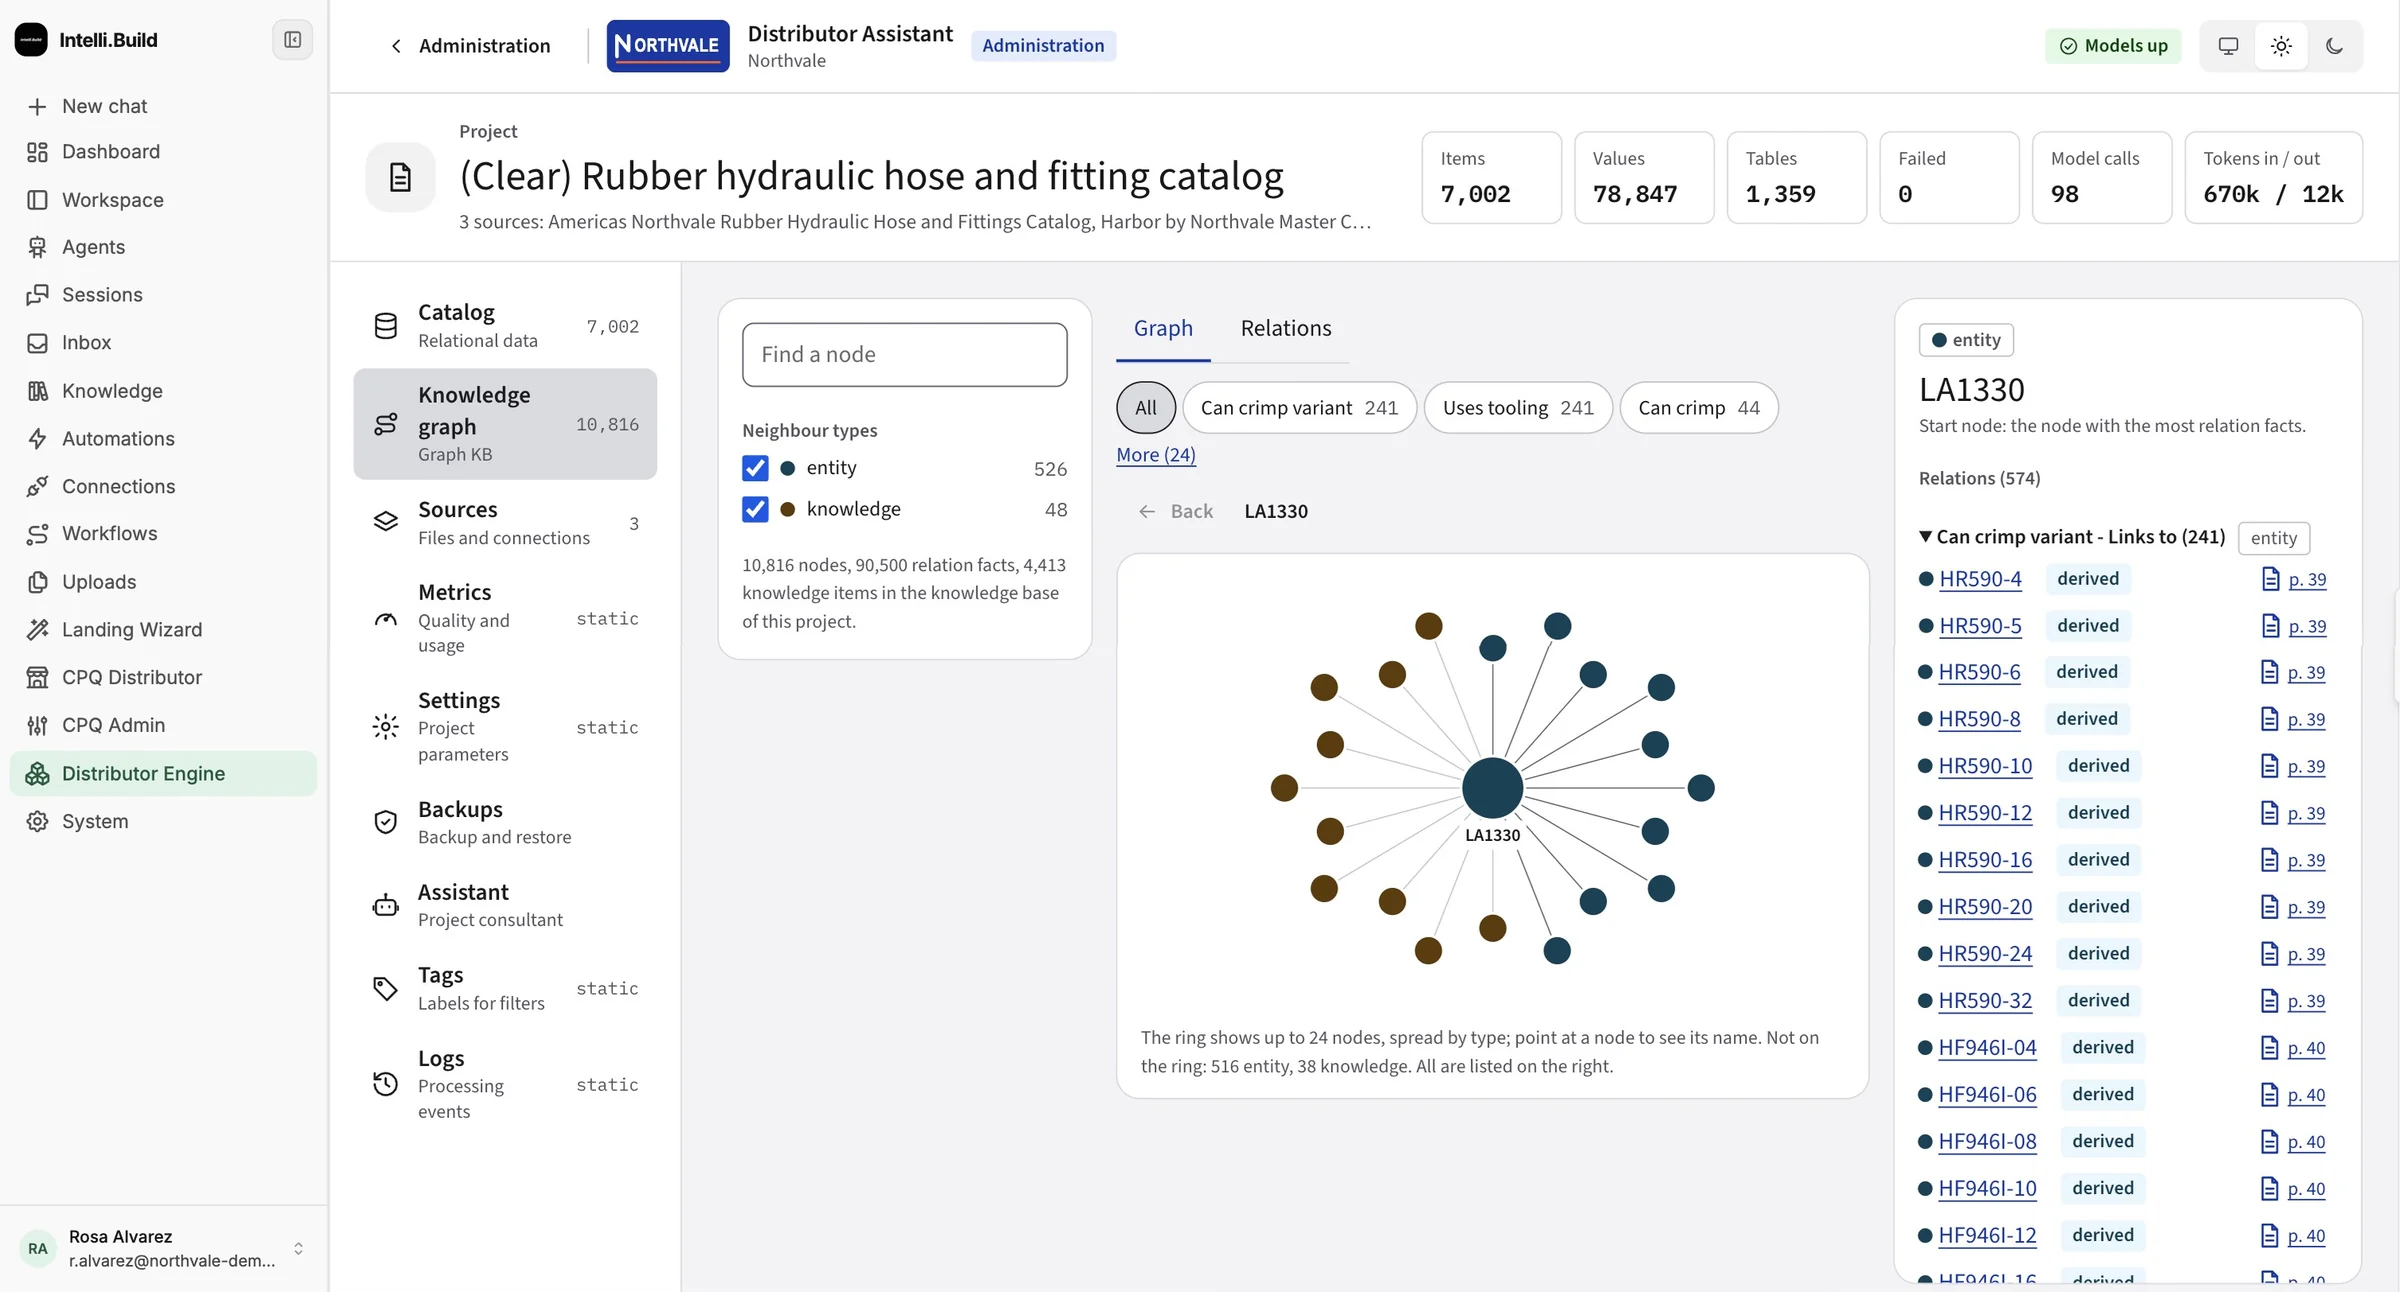Click the central LA1330 graph node
The width and height of the screenshot is (2400, 1292).
(x=1492, y=788)
